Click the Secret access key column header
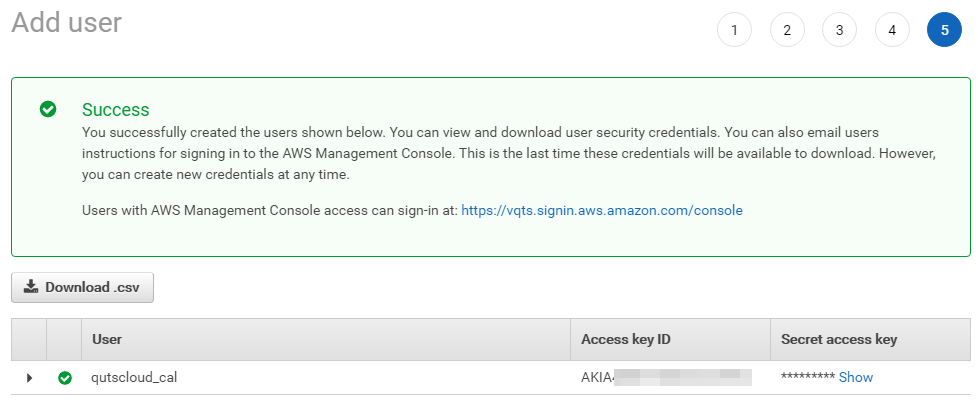978x403 pixels. point(838,340)
